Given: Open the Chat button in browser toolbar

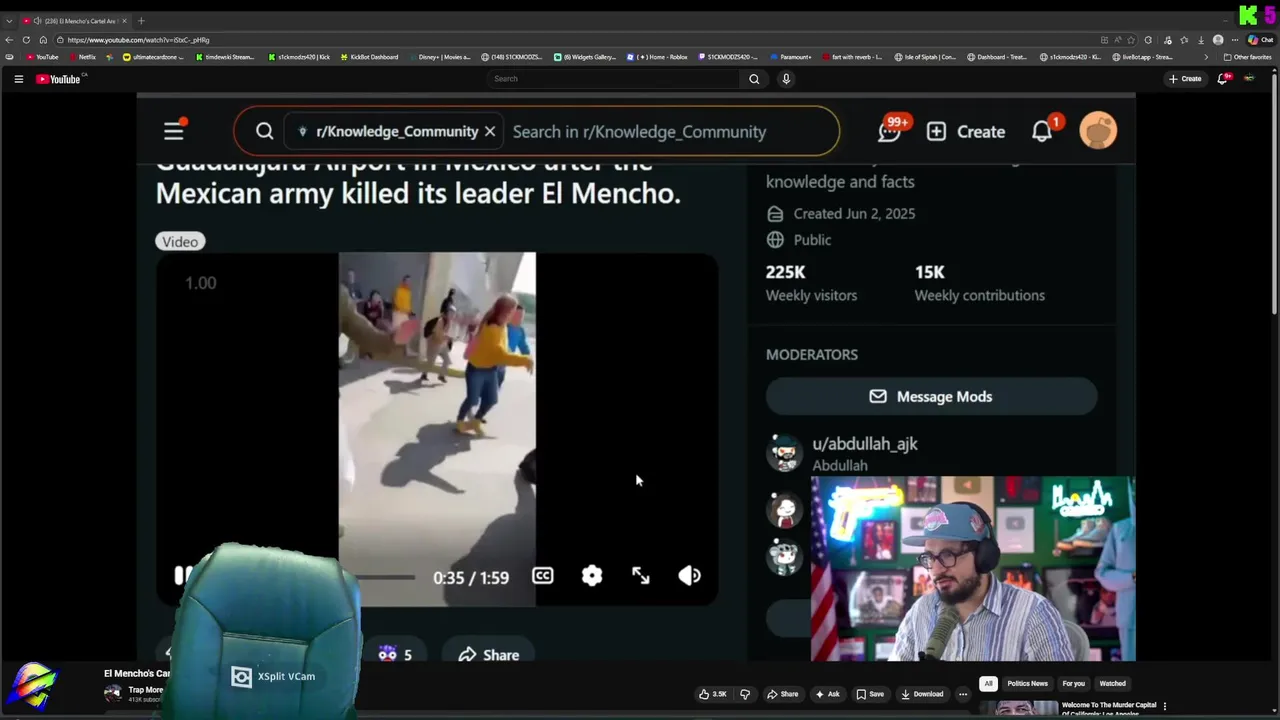Looking at the screenshot, I should 1260,40.
